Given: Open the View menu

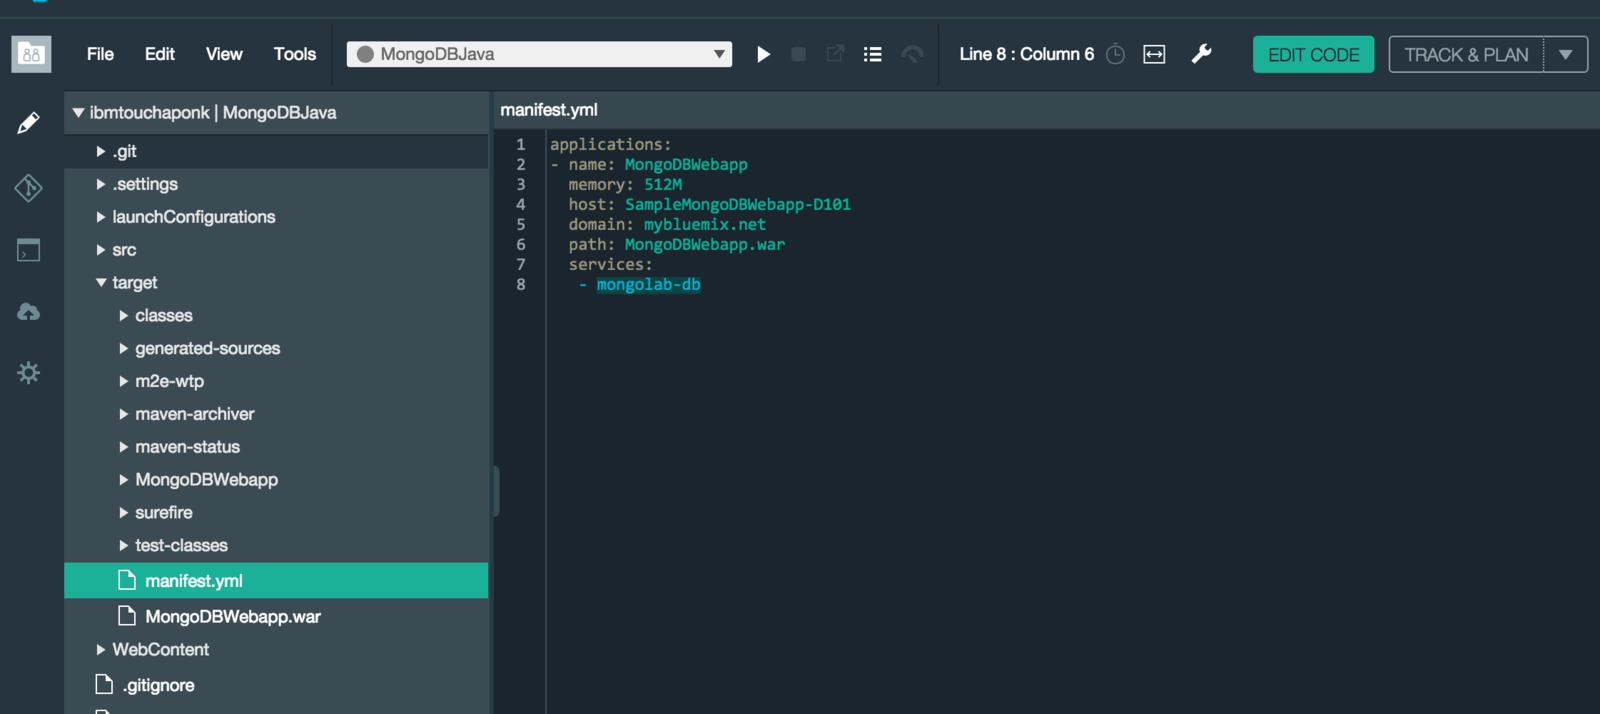Looking at the screenshot, I should (x=224, y=54).
